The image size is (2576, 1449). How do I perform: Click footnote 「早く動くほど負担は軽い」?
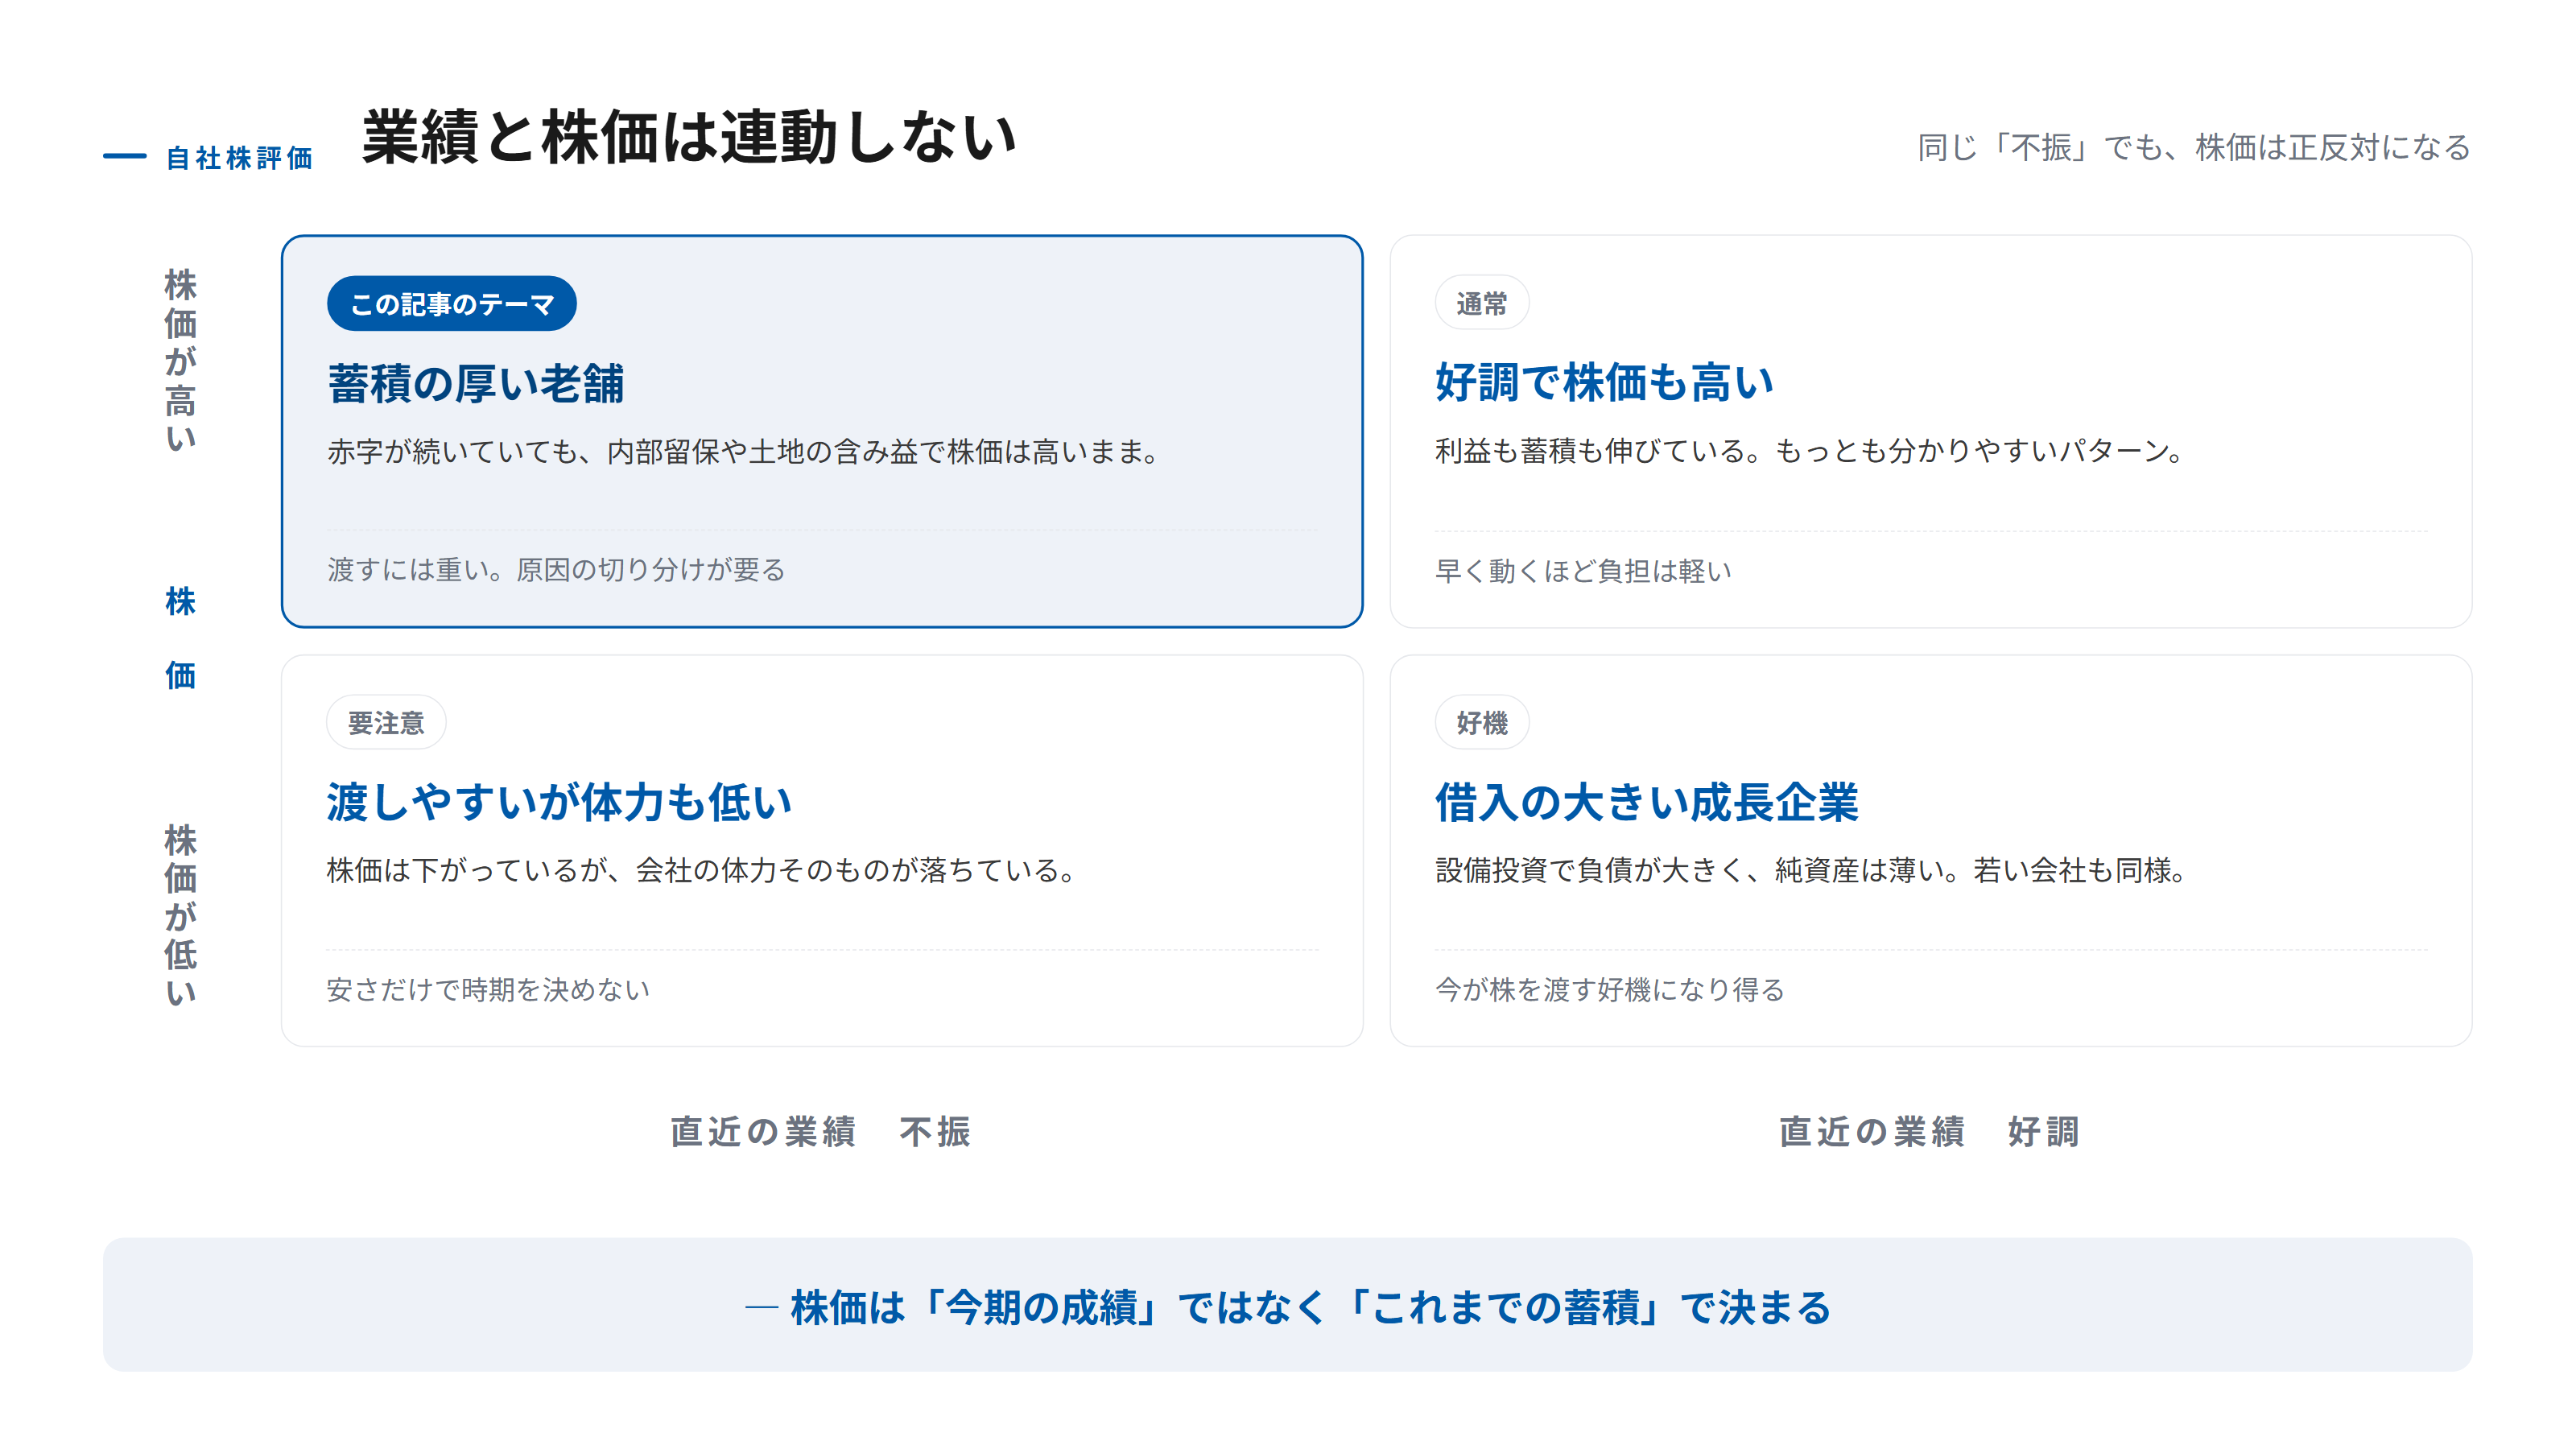(1583, 571)
